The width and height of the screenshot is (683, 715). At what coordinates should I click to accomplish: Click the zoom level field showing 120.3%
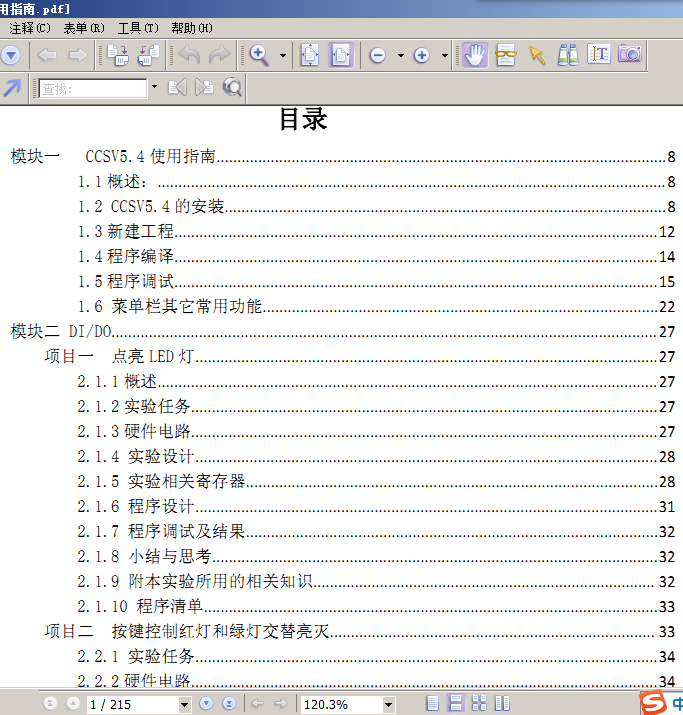pos(342,705)
